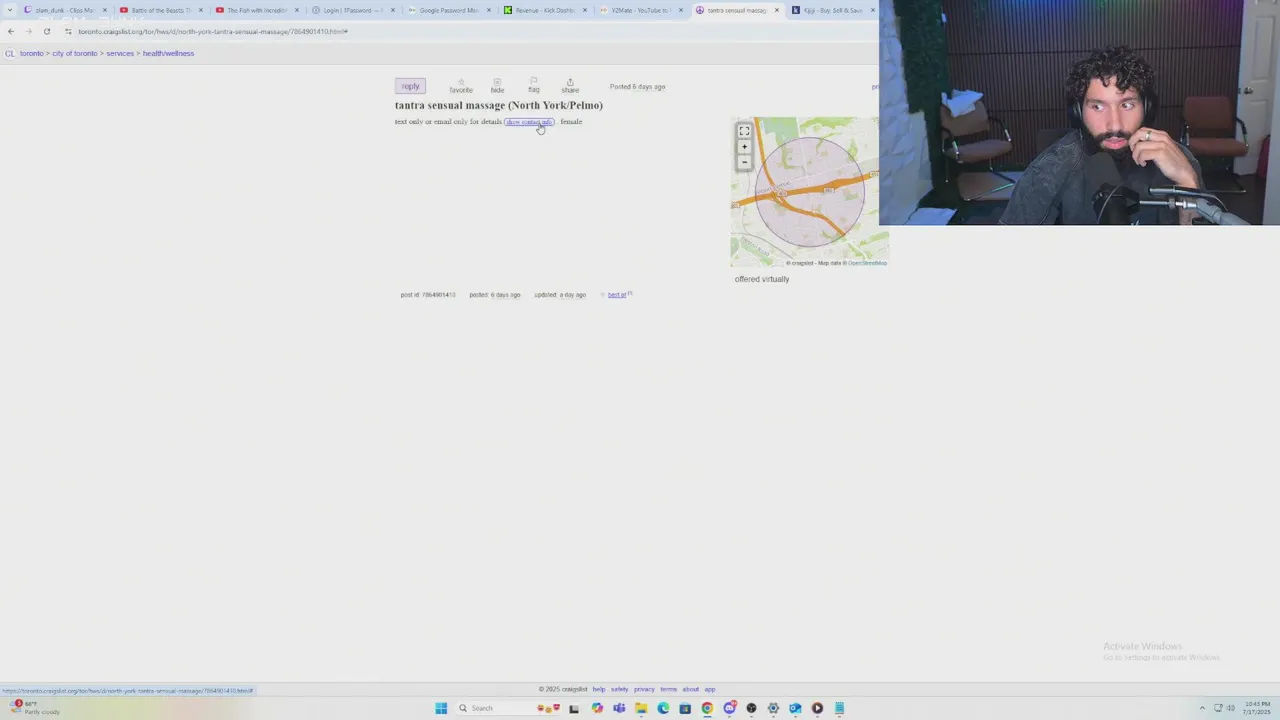Launch Copilot from the taskbar
1280x720 pixels.
597,708
